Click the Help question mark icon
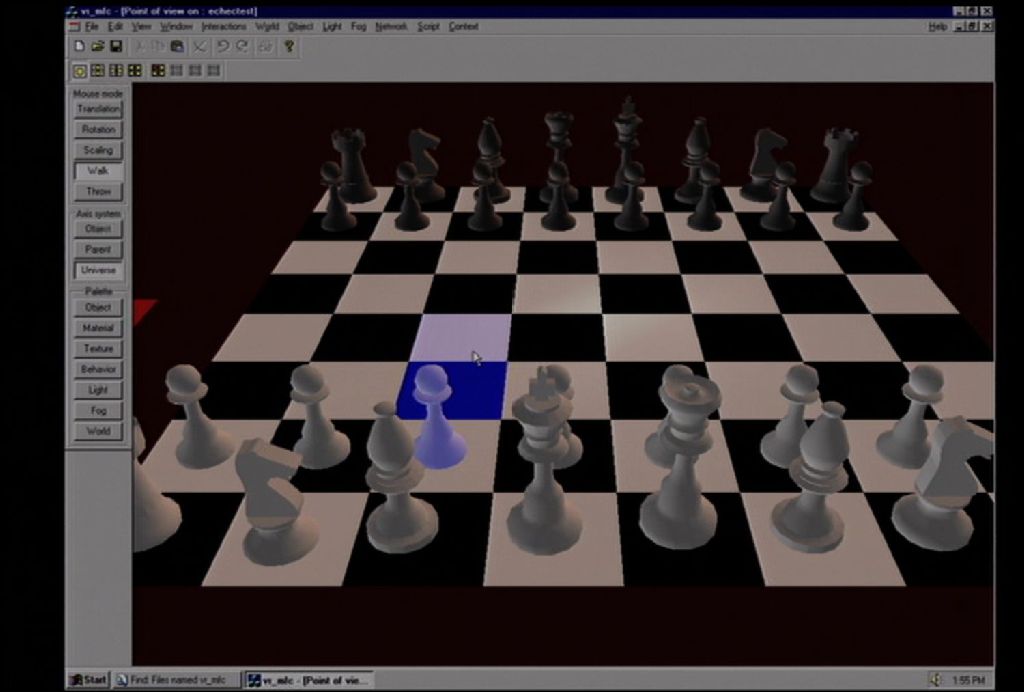 [x=289, y=46]
